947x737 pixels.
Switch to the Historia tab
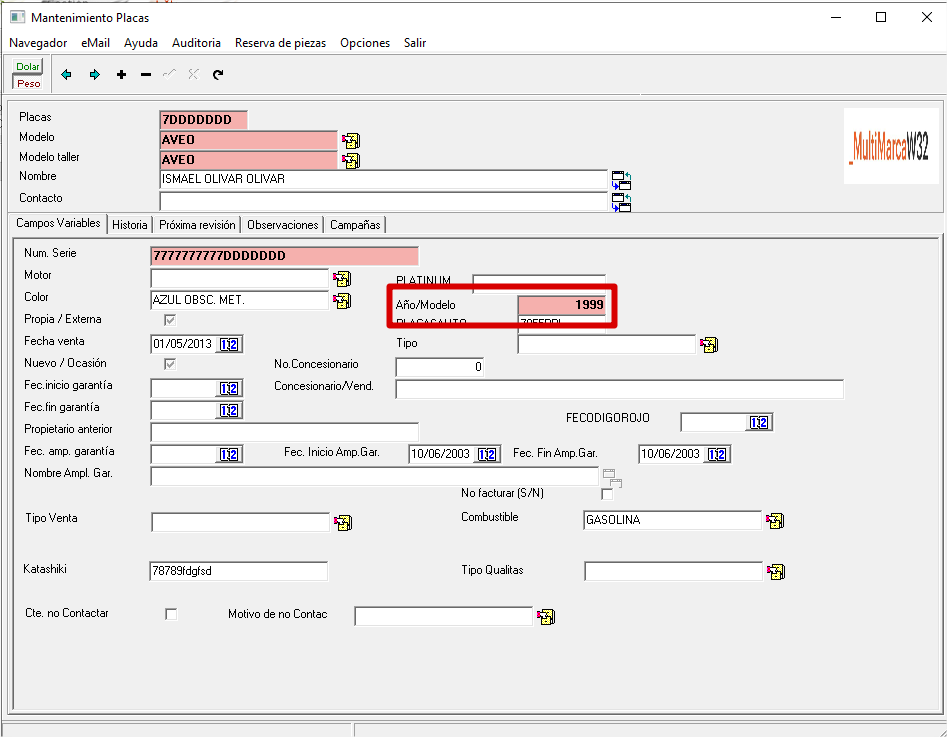pyautogui.click(x=130, y=225)
